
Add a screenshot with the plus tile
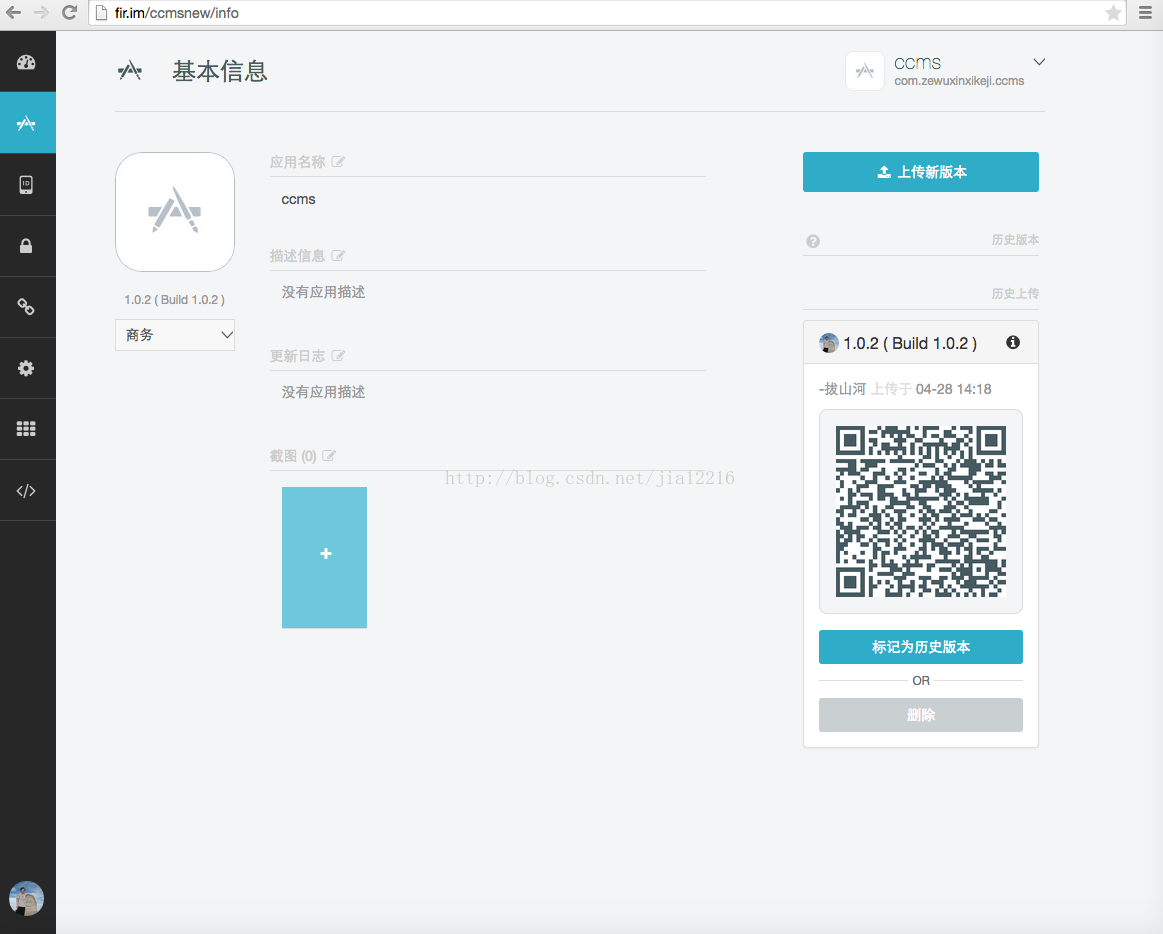point(324,557)
